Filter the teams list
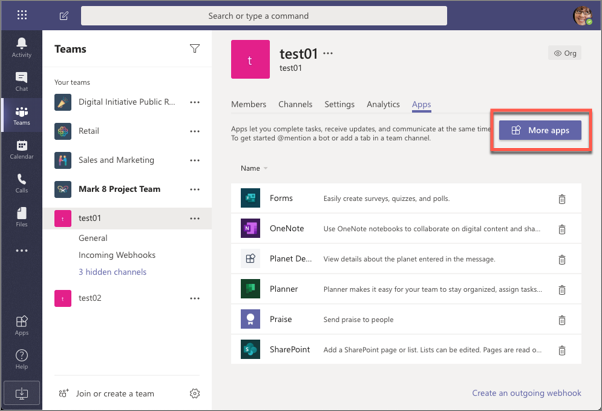 coord(195,49)
